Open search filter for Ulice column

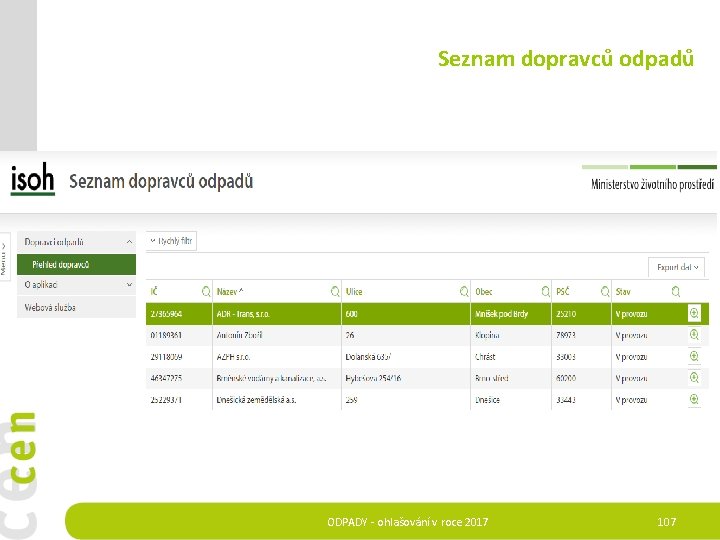click(x=464, y=291)
